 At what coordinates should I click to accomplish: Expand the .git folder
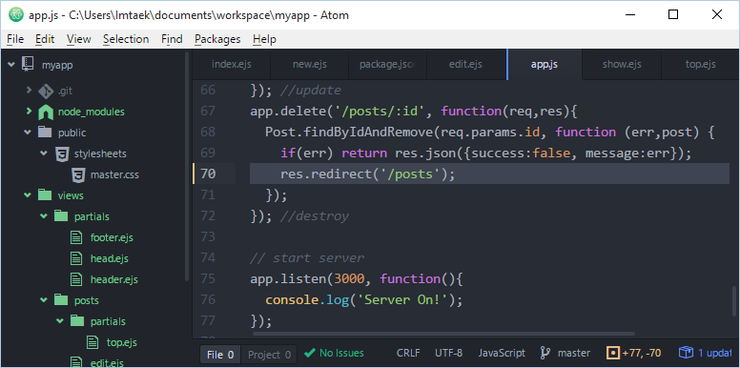point(29,91)
